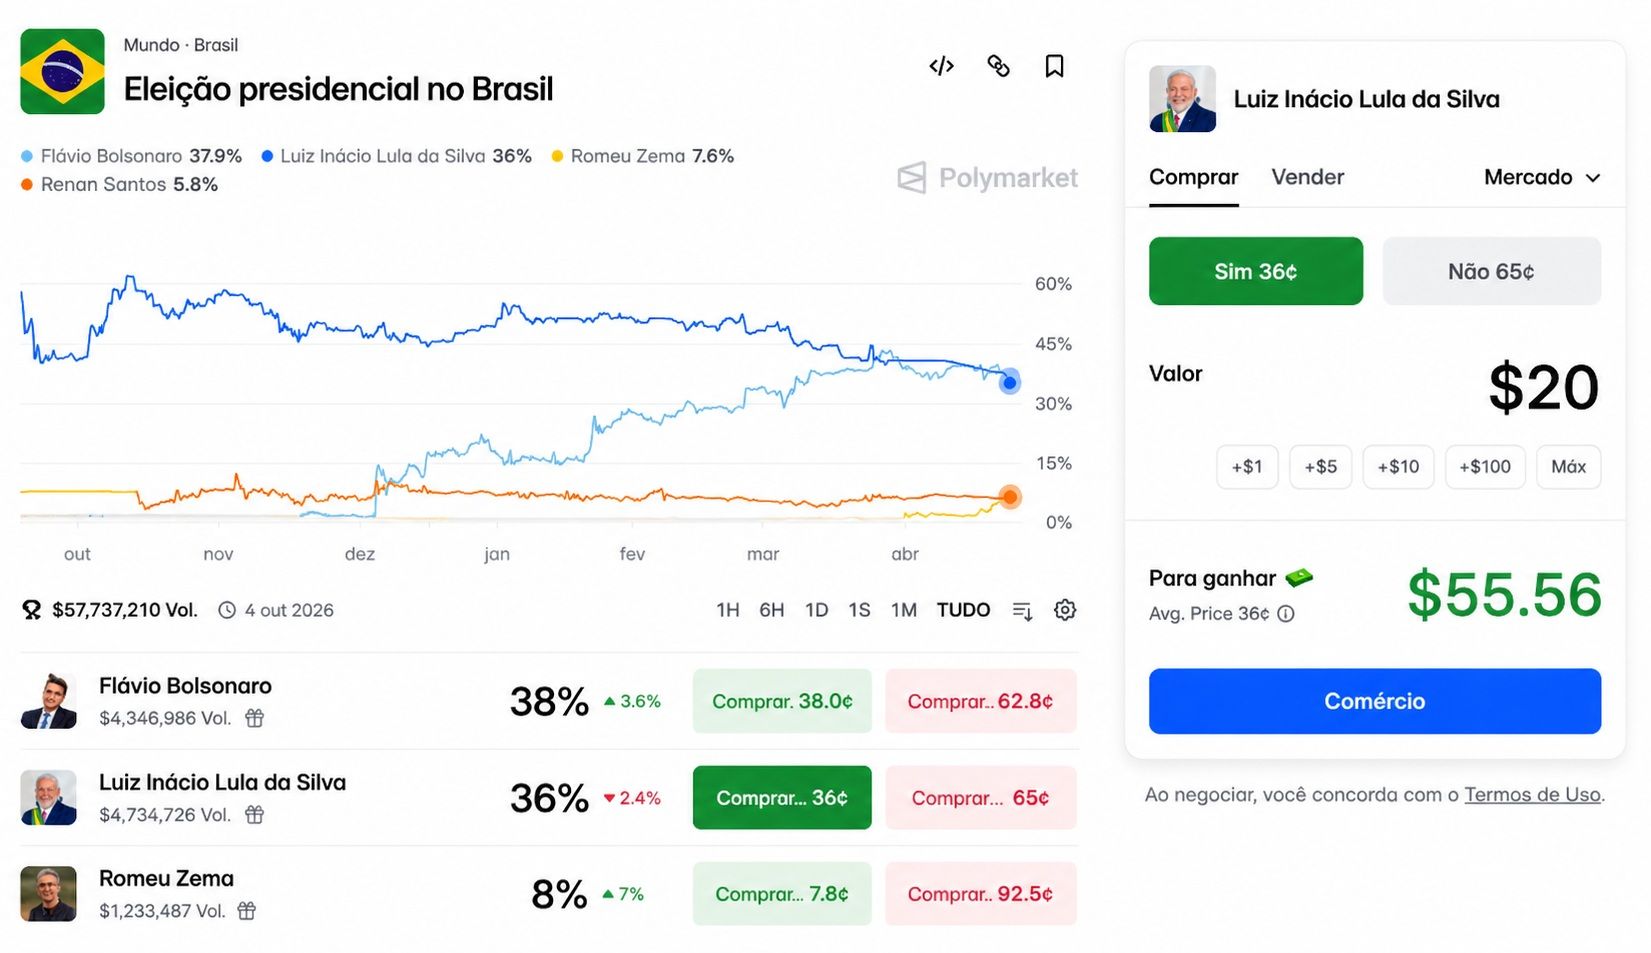Select the Sim 36¢ option
1651x953 pixels.
1256,271
